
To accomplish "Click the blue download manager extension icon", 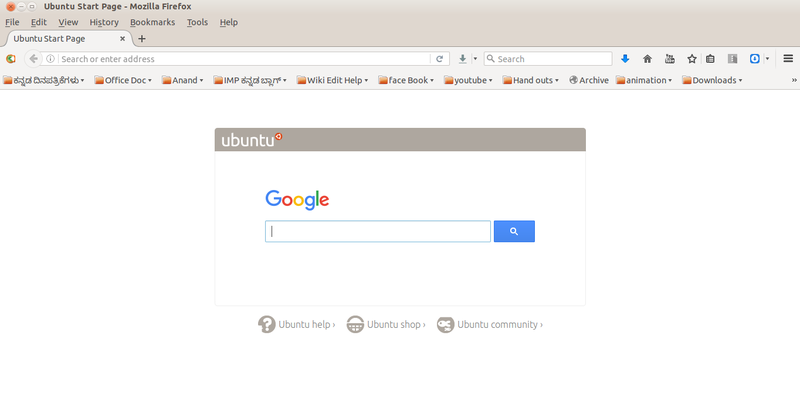I will pos(755,59).
